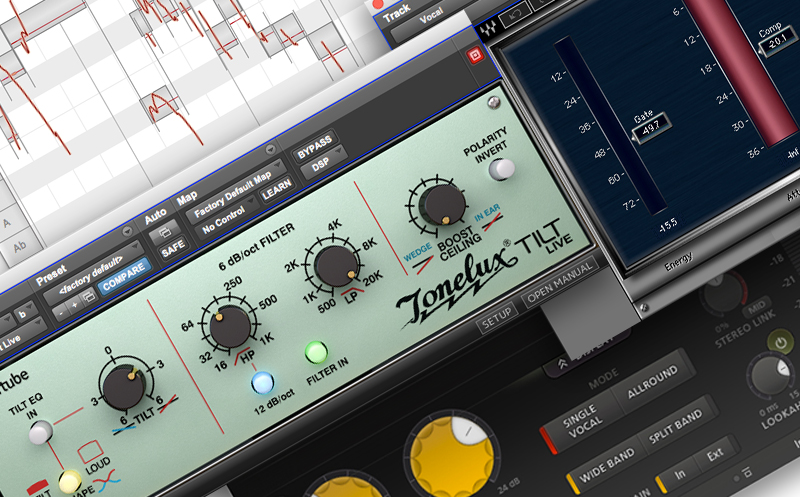Click the large yellow knob near 24 dB
Viewport: 800px width, 497px height.
coord(452,456)
